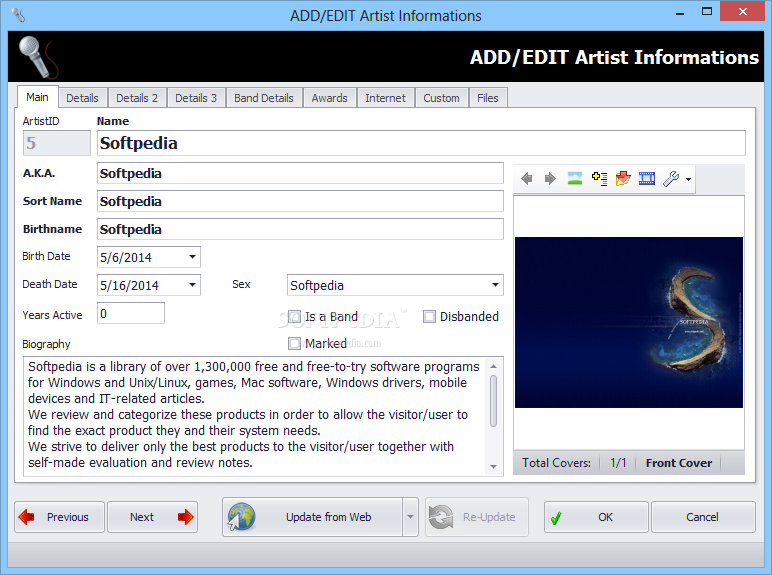
Task: Click into the Sort Name field
Action: 300,201
